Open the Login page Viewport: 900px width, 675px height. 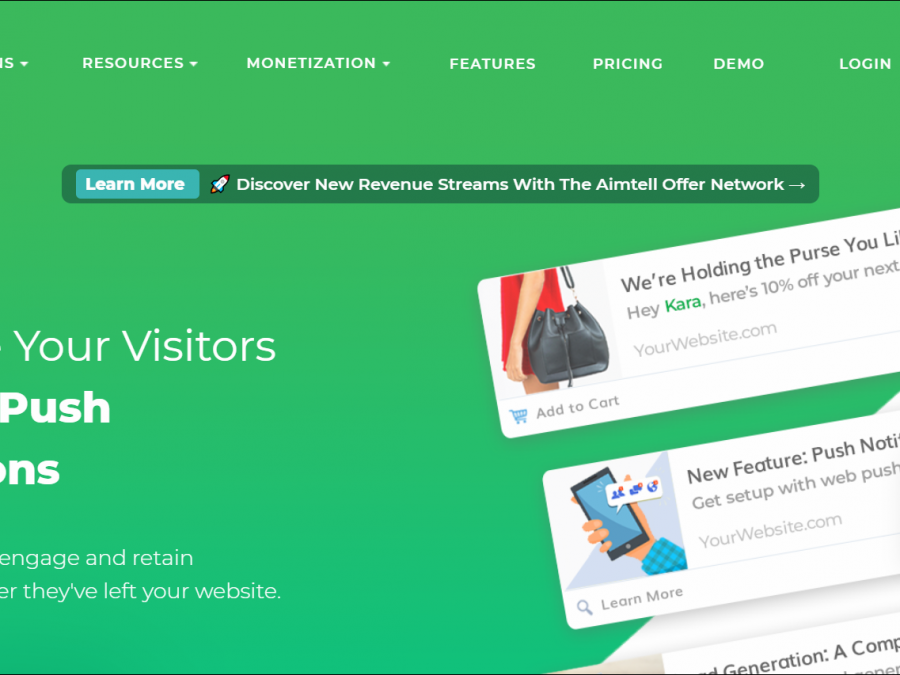(865, 64)
